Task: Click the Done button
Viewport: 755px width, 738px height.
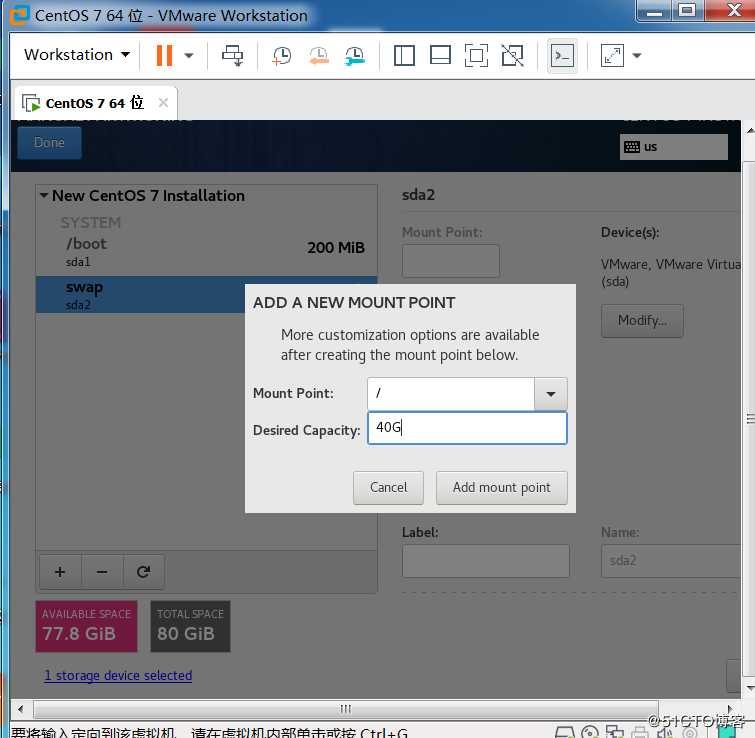Action: pyautogui.click(x=49, y=142)
